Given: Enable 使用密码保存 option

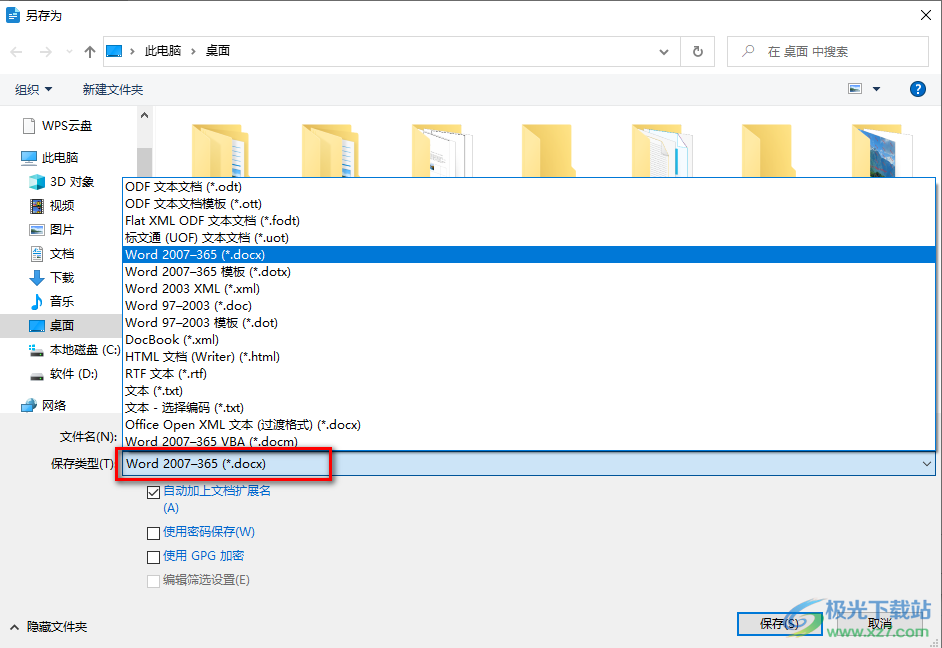Looking at the screenshot, I should [x=154, y=532].
